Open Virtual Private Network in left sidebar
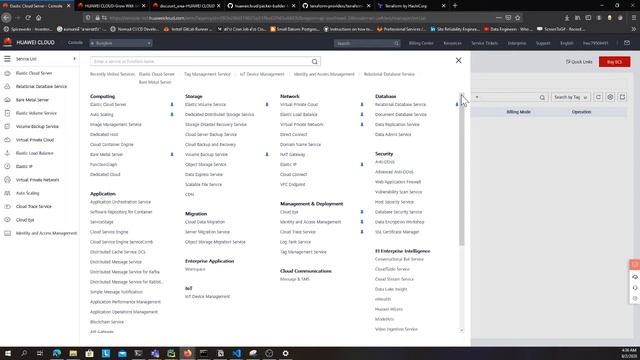The height and width of the screenshot is (360, 640). click(37, 180)
